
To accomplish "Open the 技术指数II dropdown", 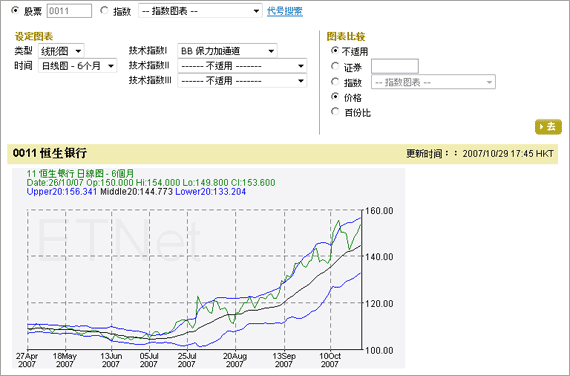I will [242, 66].
